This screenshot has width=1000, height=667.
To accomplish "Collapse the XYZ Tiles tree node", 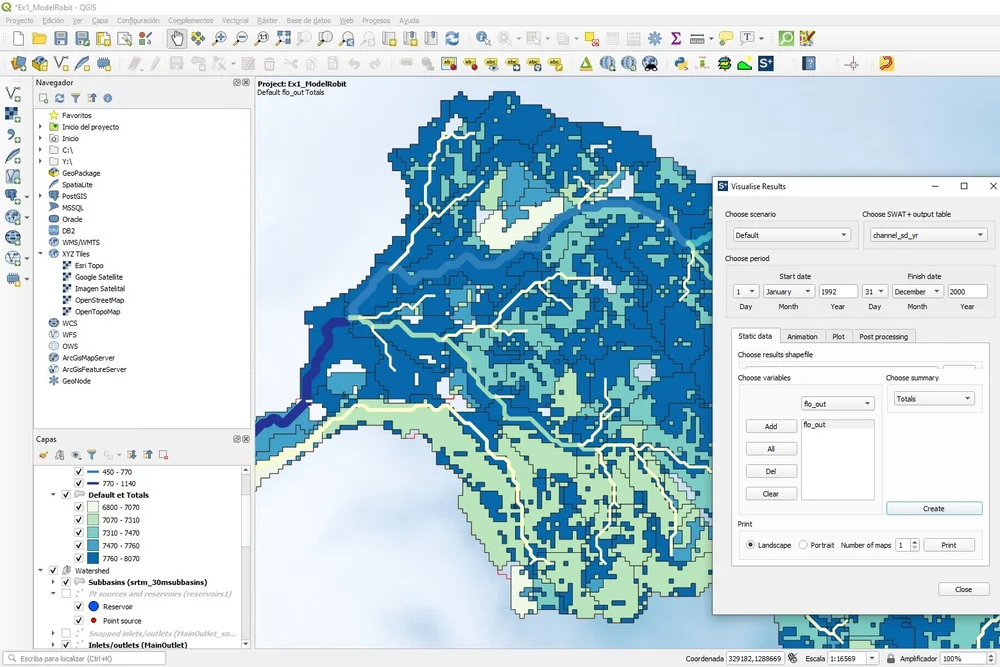I will point(41,254).
